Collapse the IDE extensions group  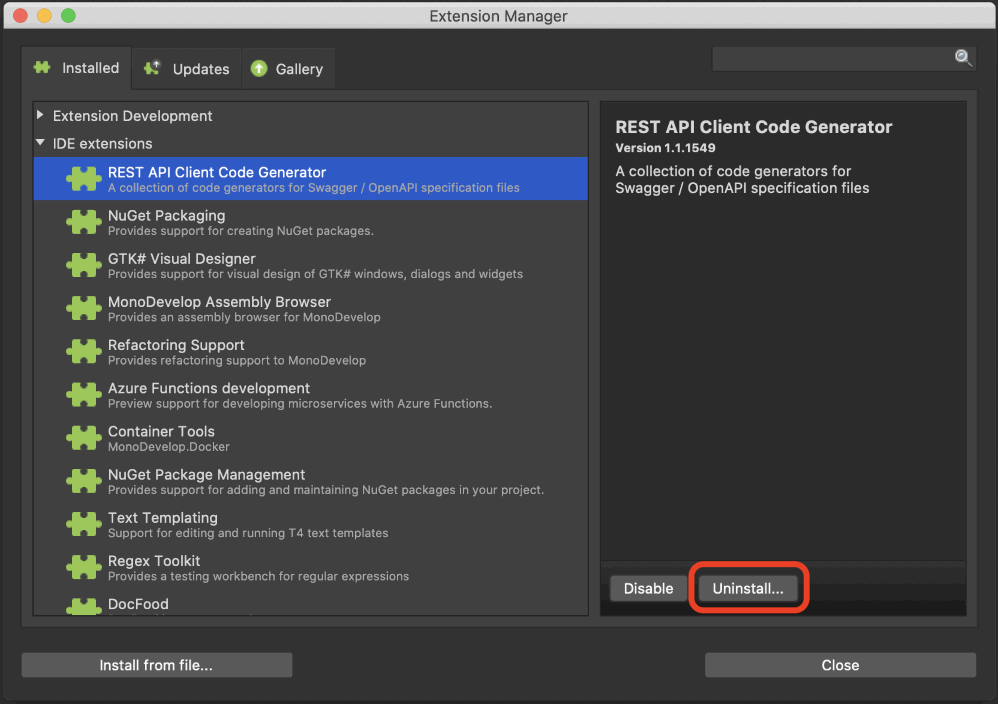[x=40, y=143]
